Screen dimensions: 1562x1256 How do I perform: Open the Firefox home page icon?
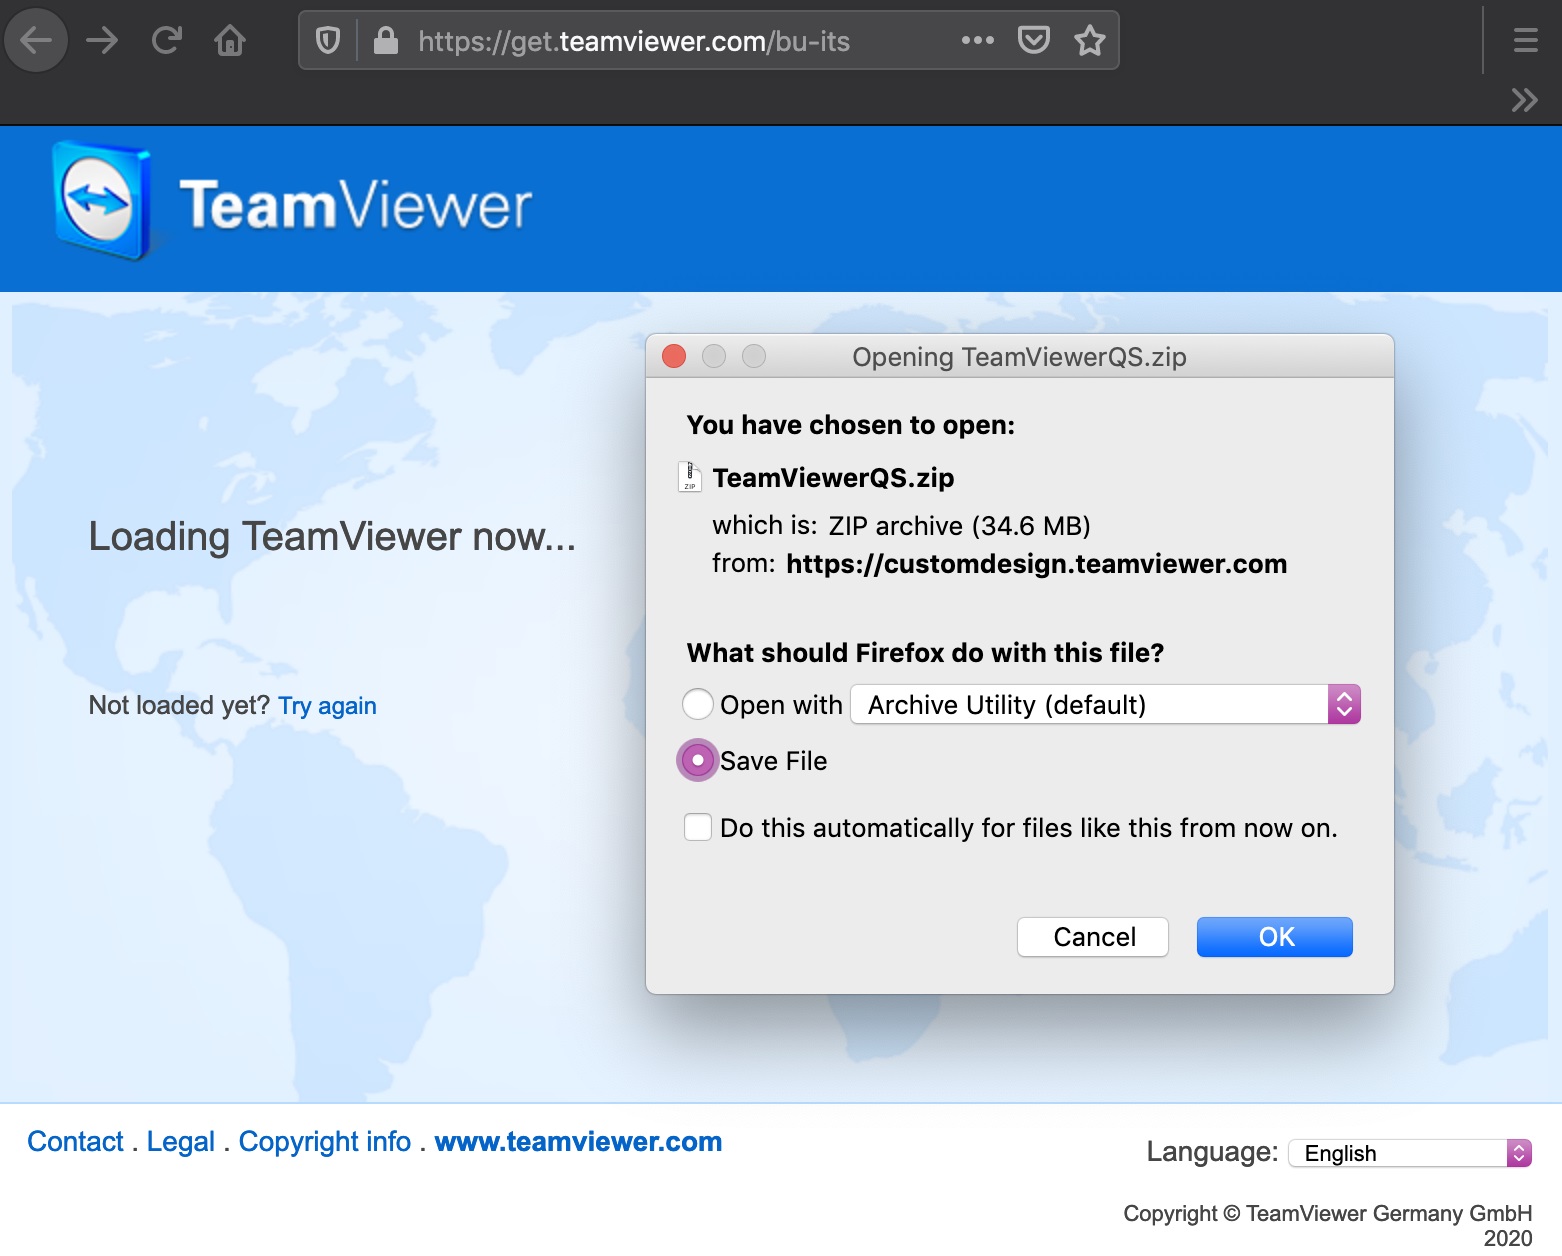(x=230, y=41)
